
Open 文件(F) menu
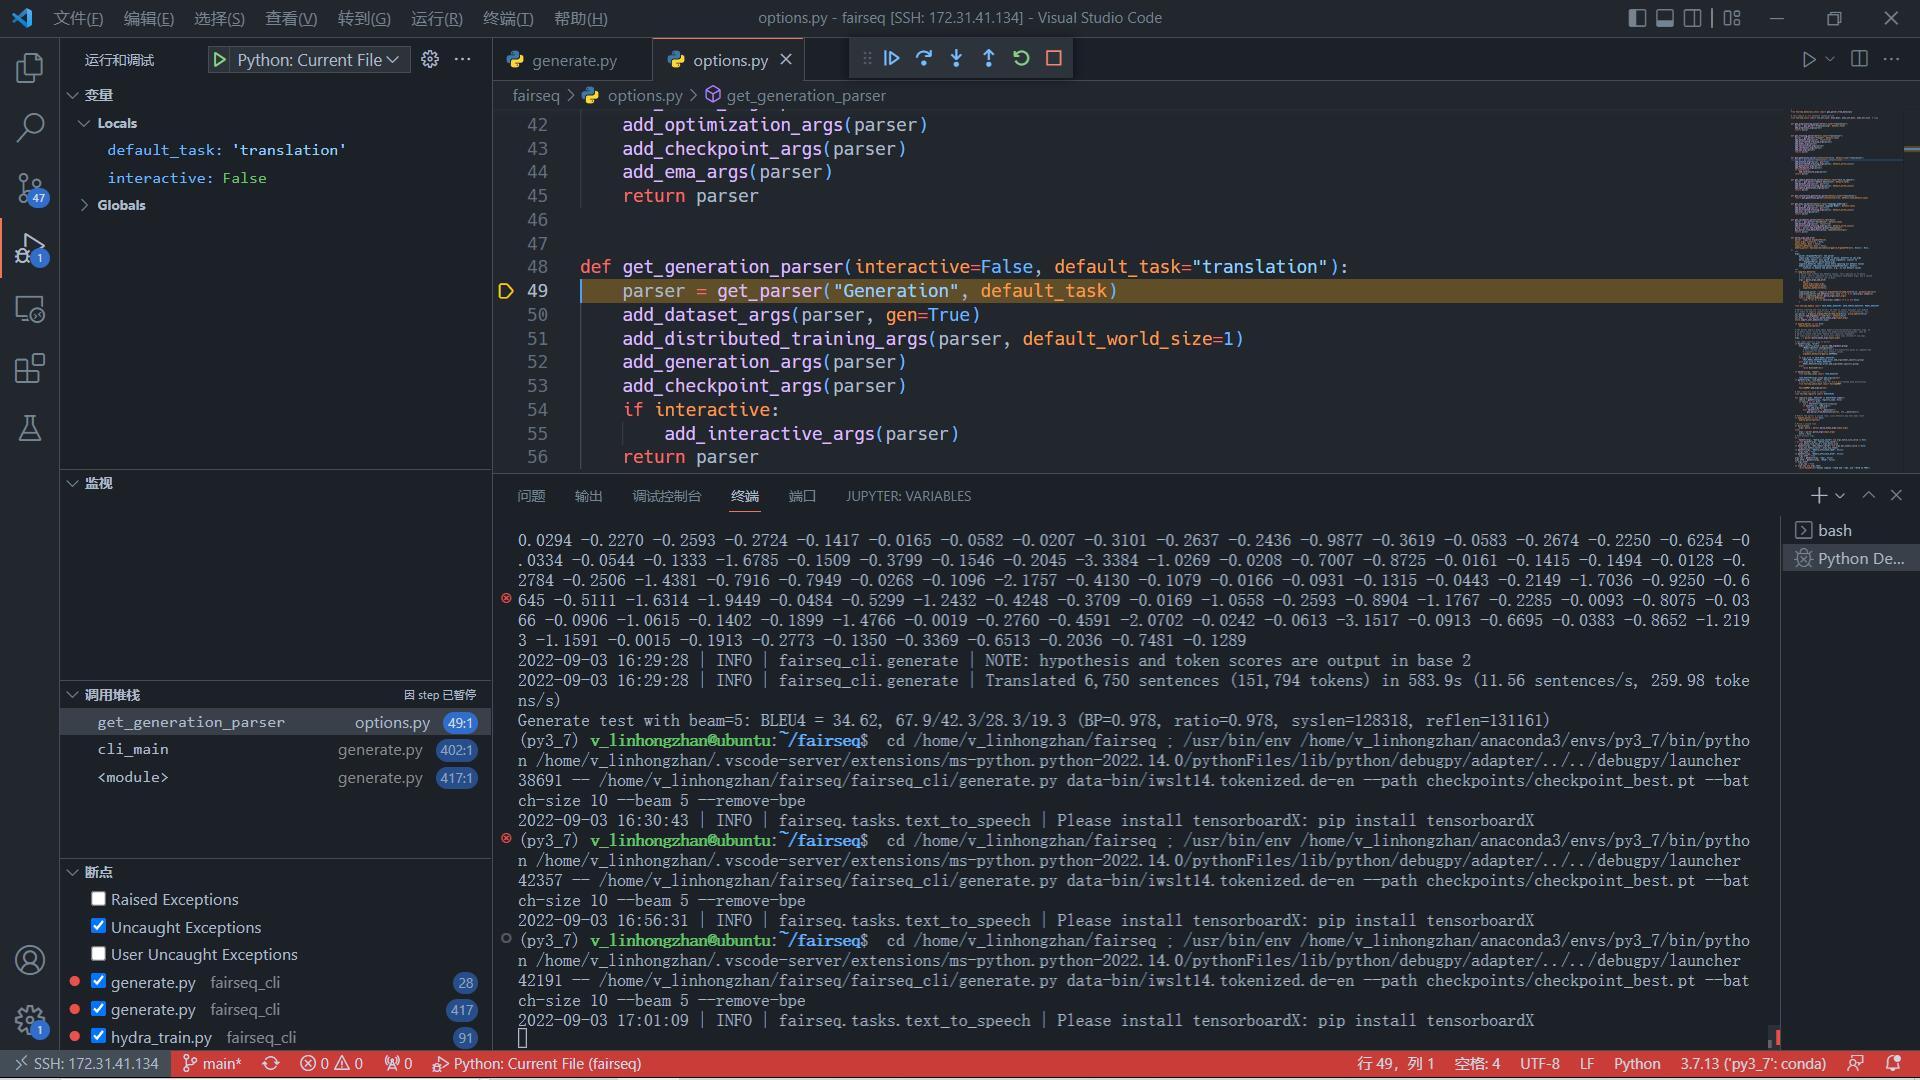(78, 18)
